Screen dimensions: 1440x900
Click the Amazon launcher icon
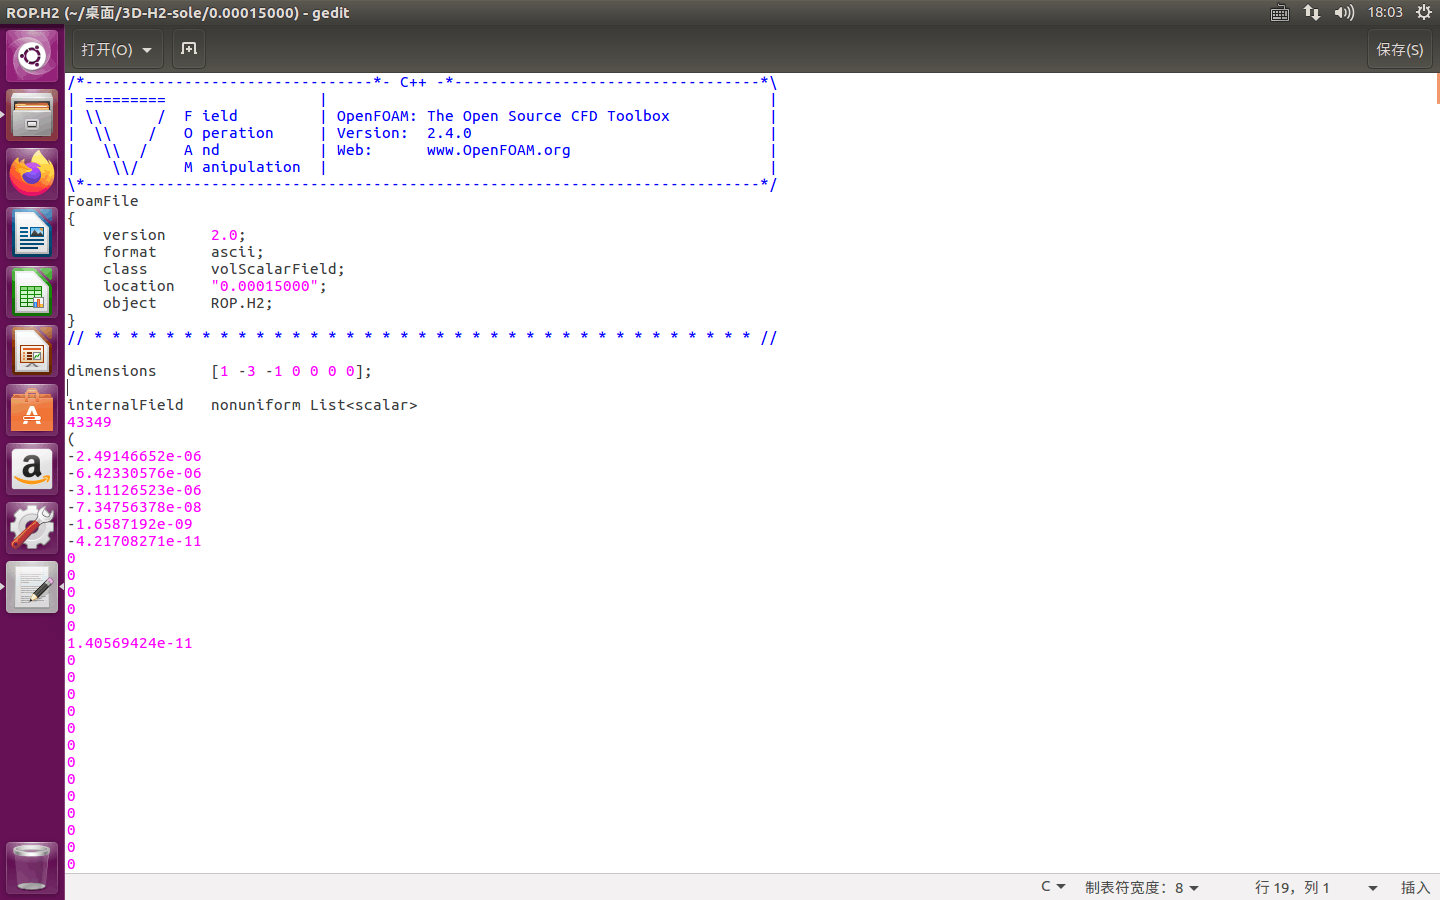(x=32, y=469)
